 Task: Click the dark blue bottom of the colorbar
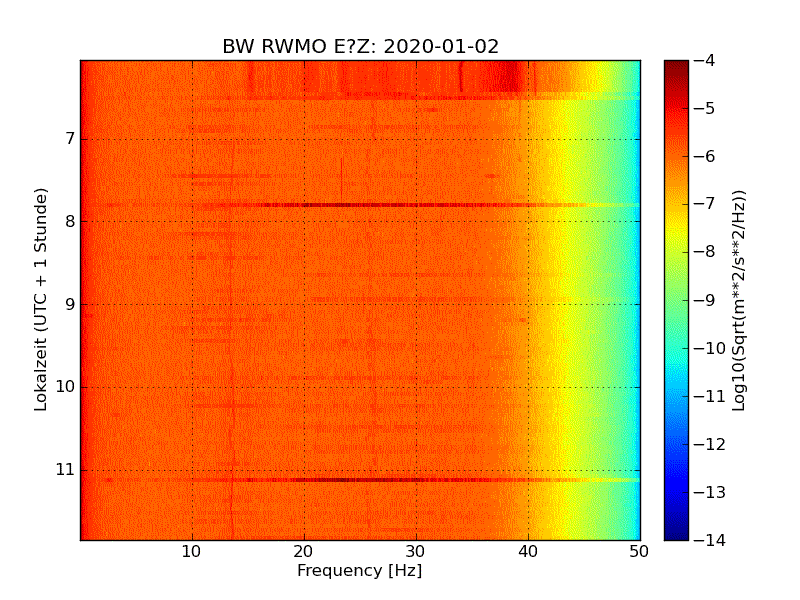tap(676, 533)
